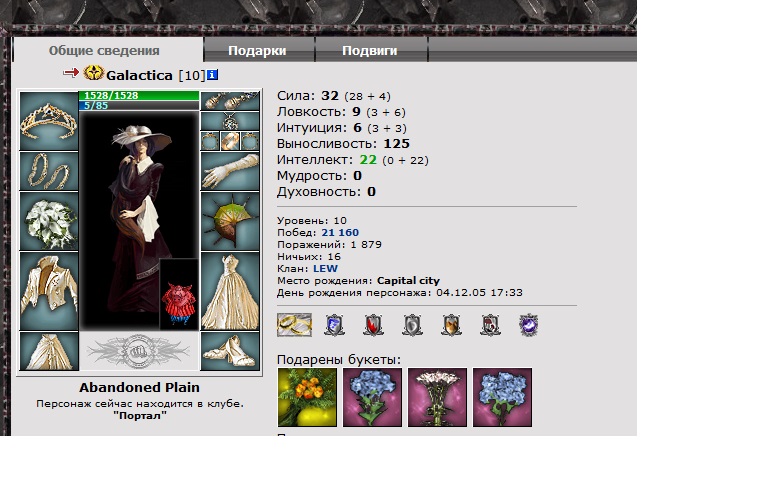Inspect the golden tiara equipment slot
Screen dimensions: 768x480
[49, 121]
